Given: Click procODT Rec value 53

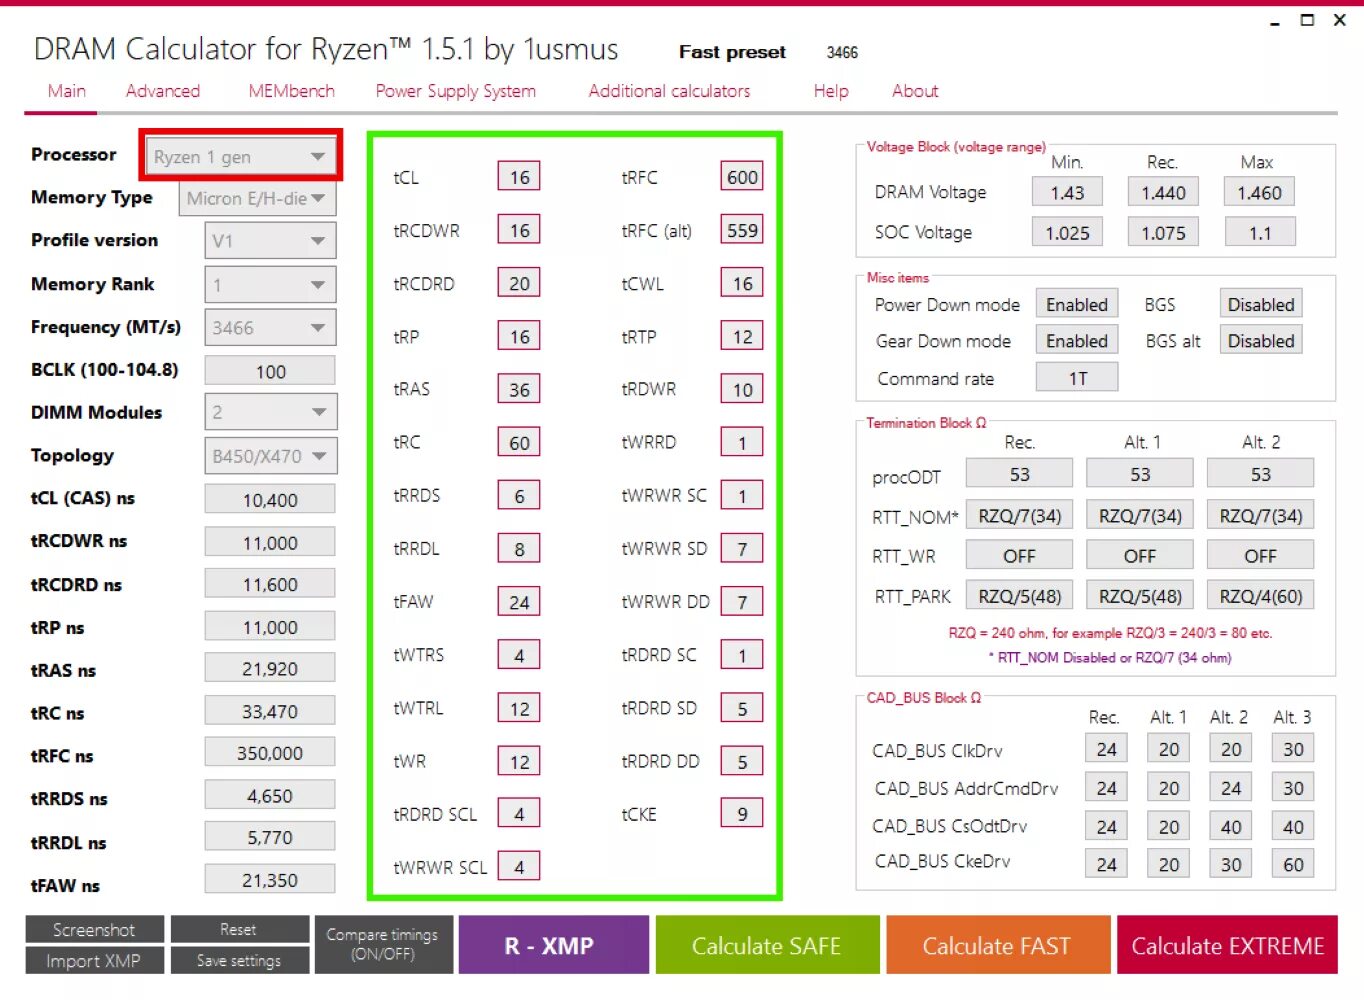Looking at the screenshot, I should (x=1019, y=474).
